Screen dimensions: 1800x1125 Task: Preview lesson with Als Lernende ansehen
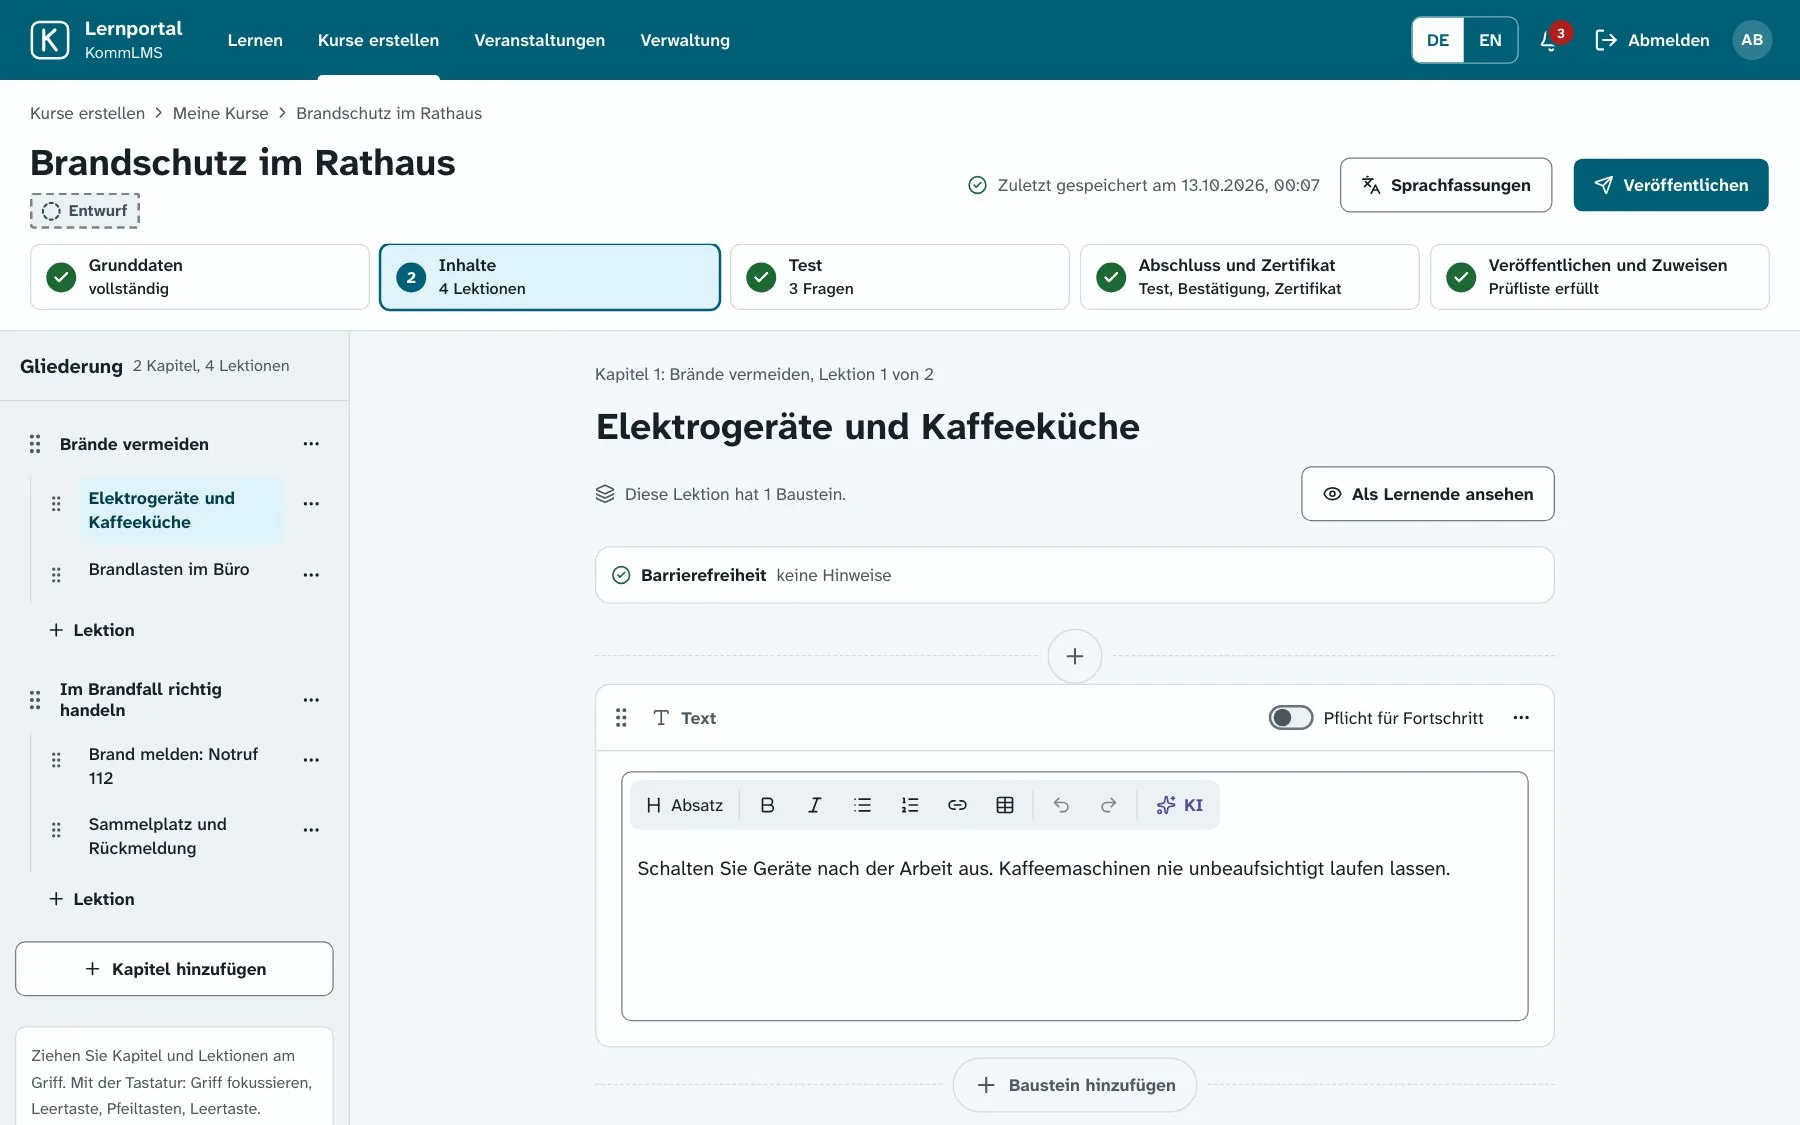point(1427,494)
